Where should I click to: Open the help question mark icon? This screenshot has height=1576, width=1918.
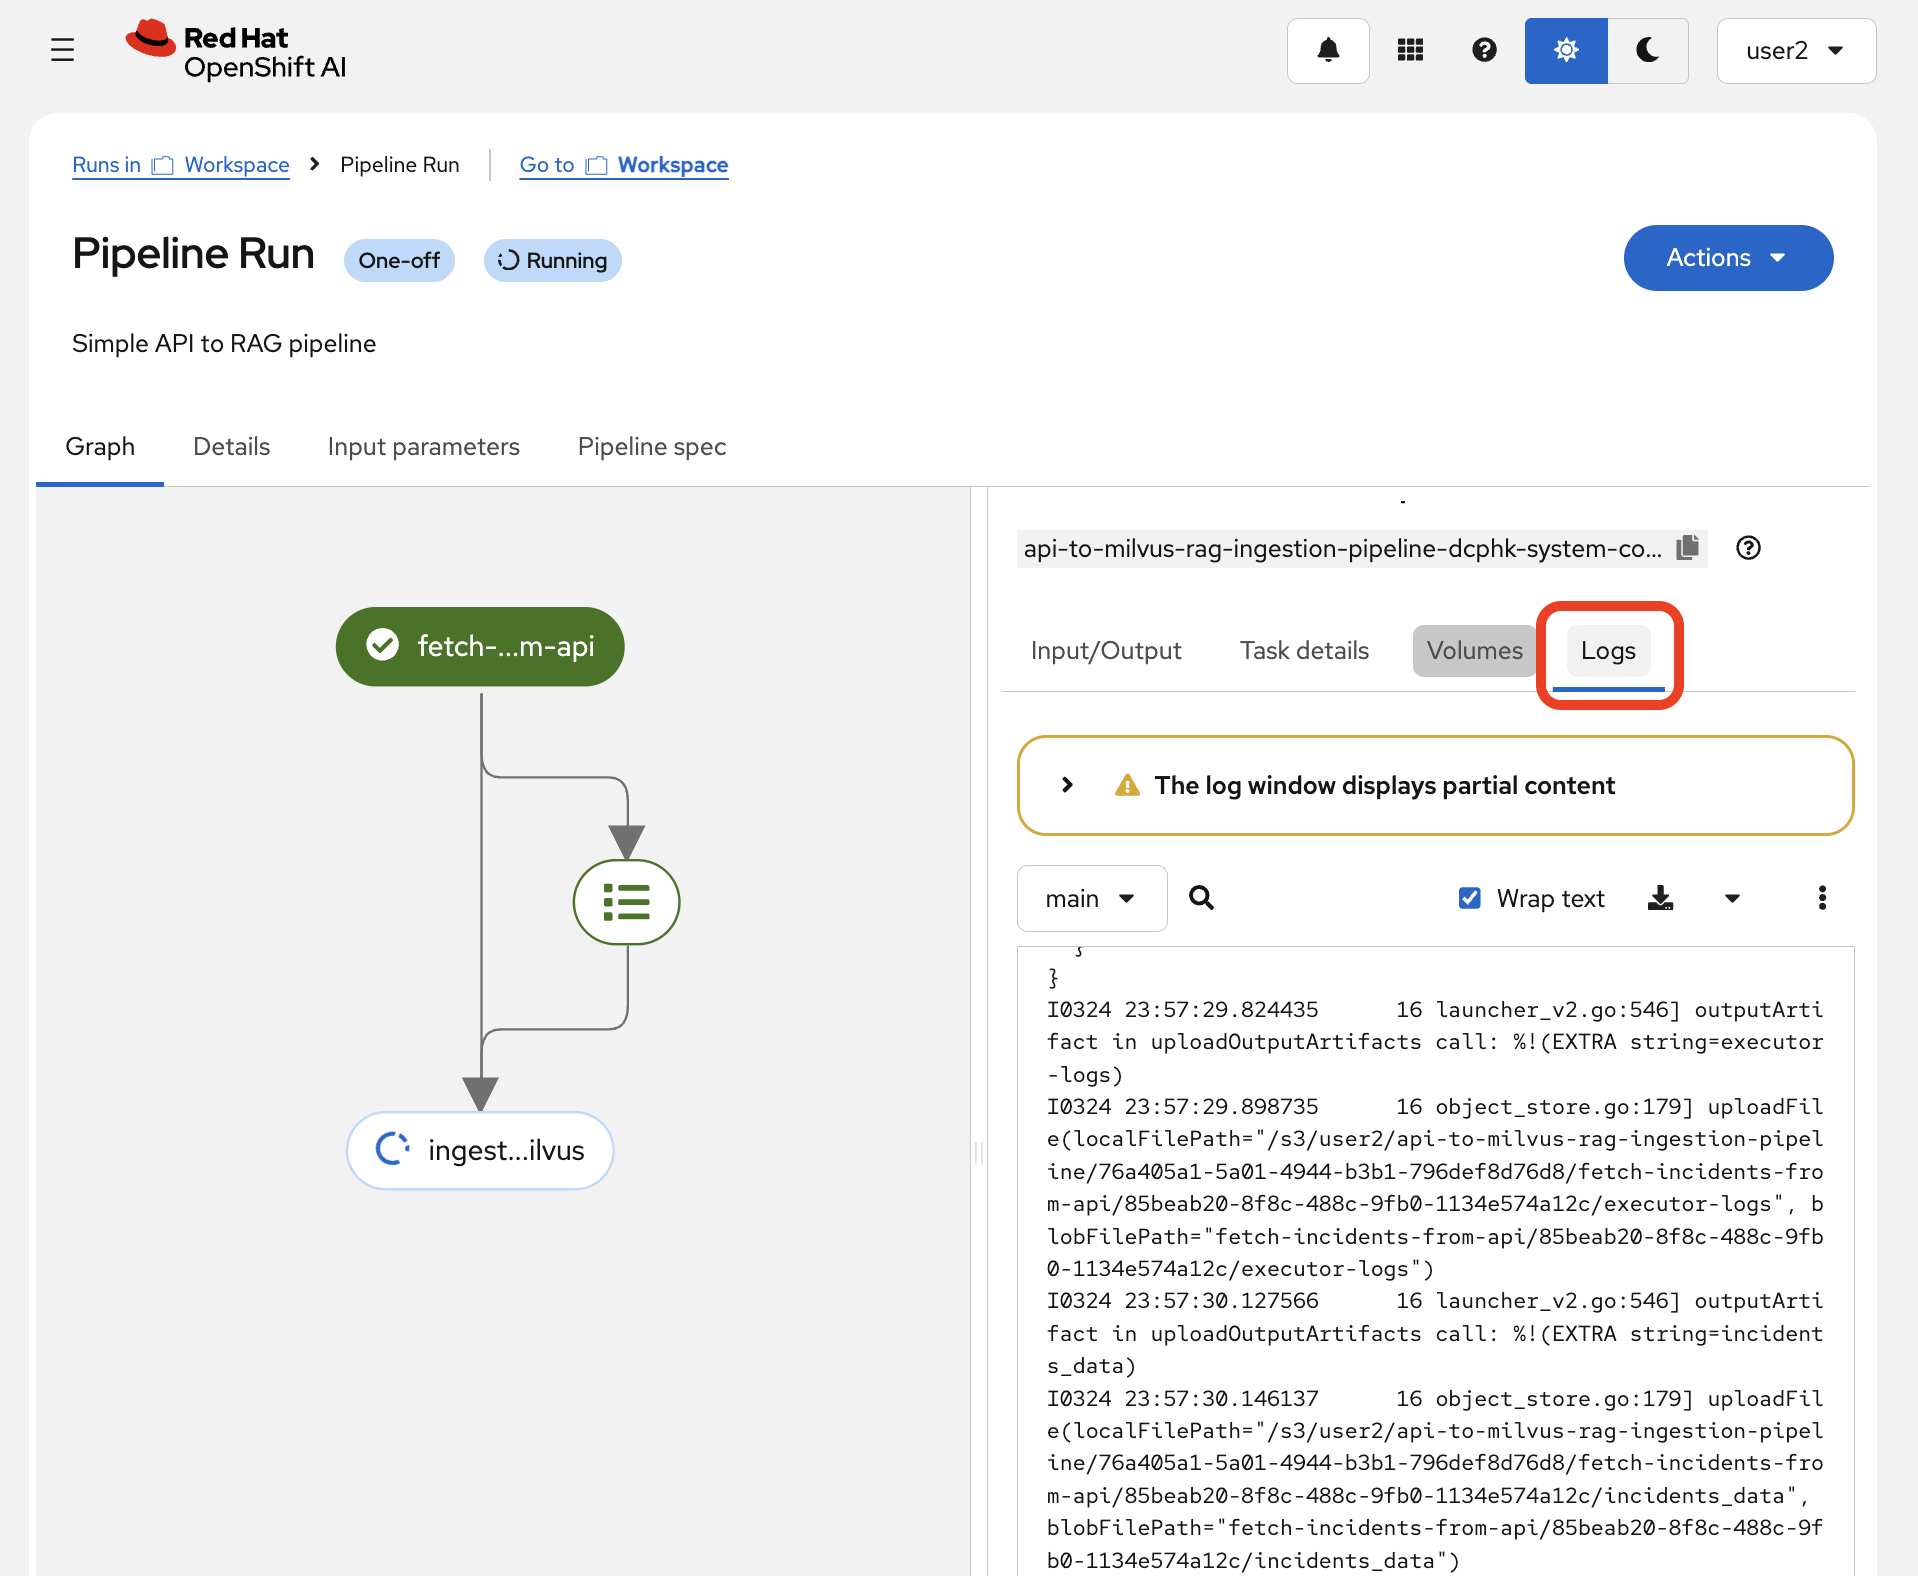tap(1483, 50)
